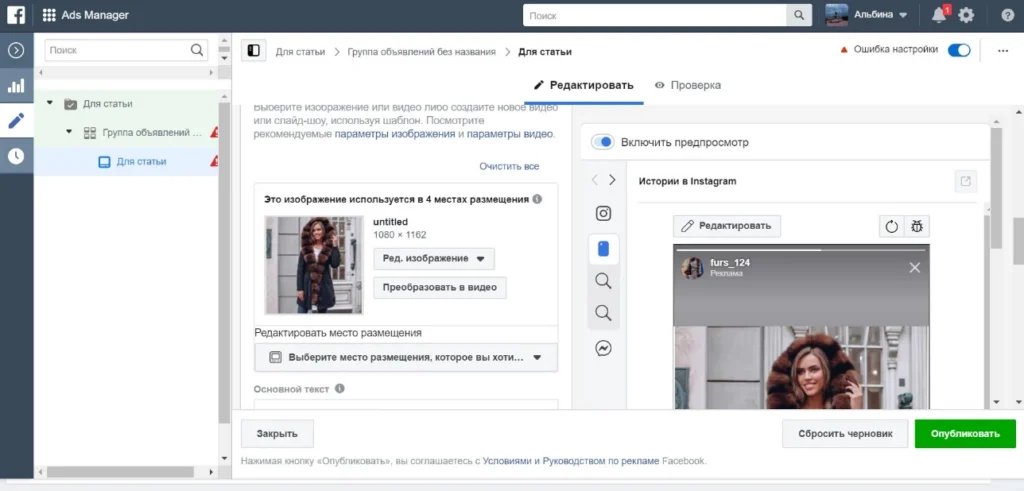Click the left panel horizontal scrollbar
This screenshot has width=1024, height=491.
point(120,471)
